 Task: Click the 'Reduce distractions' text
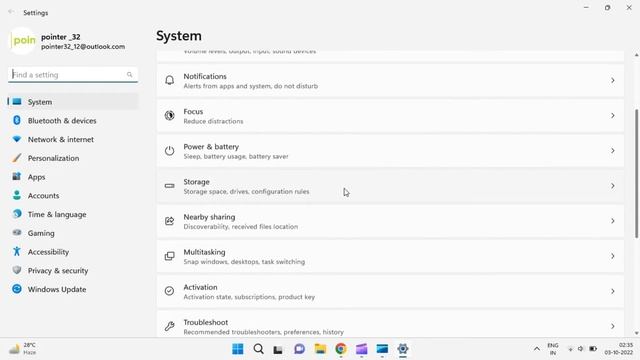click(213, 121)
